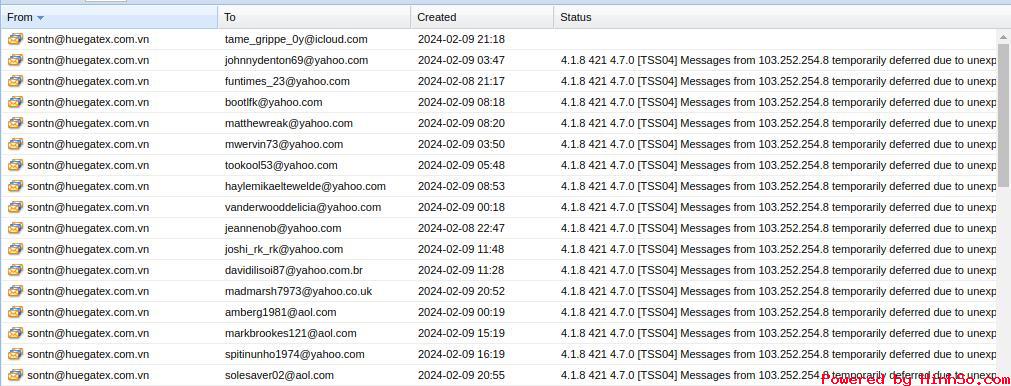Click the mail icon for madmarsh7973@yahoo.co.uk row
Viewport: 1011px width, 386px height.
pos(15,291)
